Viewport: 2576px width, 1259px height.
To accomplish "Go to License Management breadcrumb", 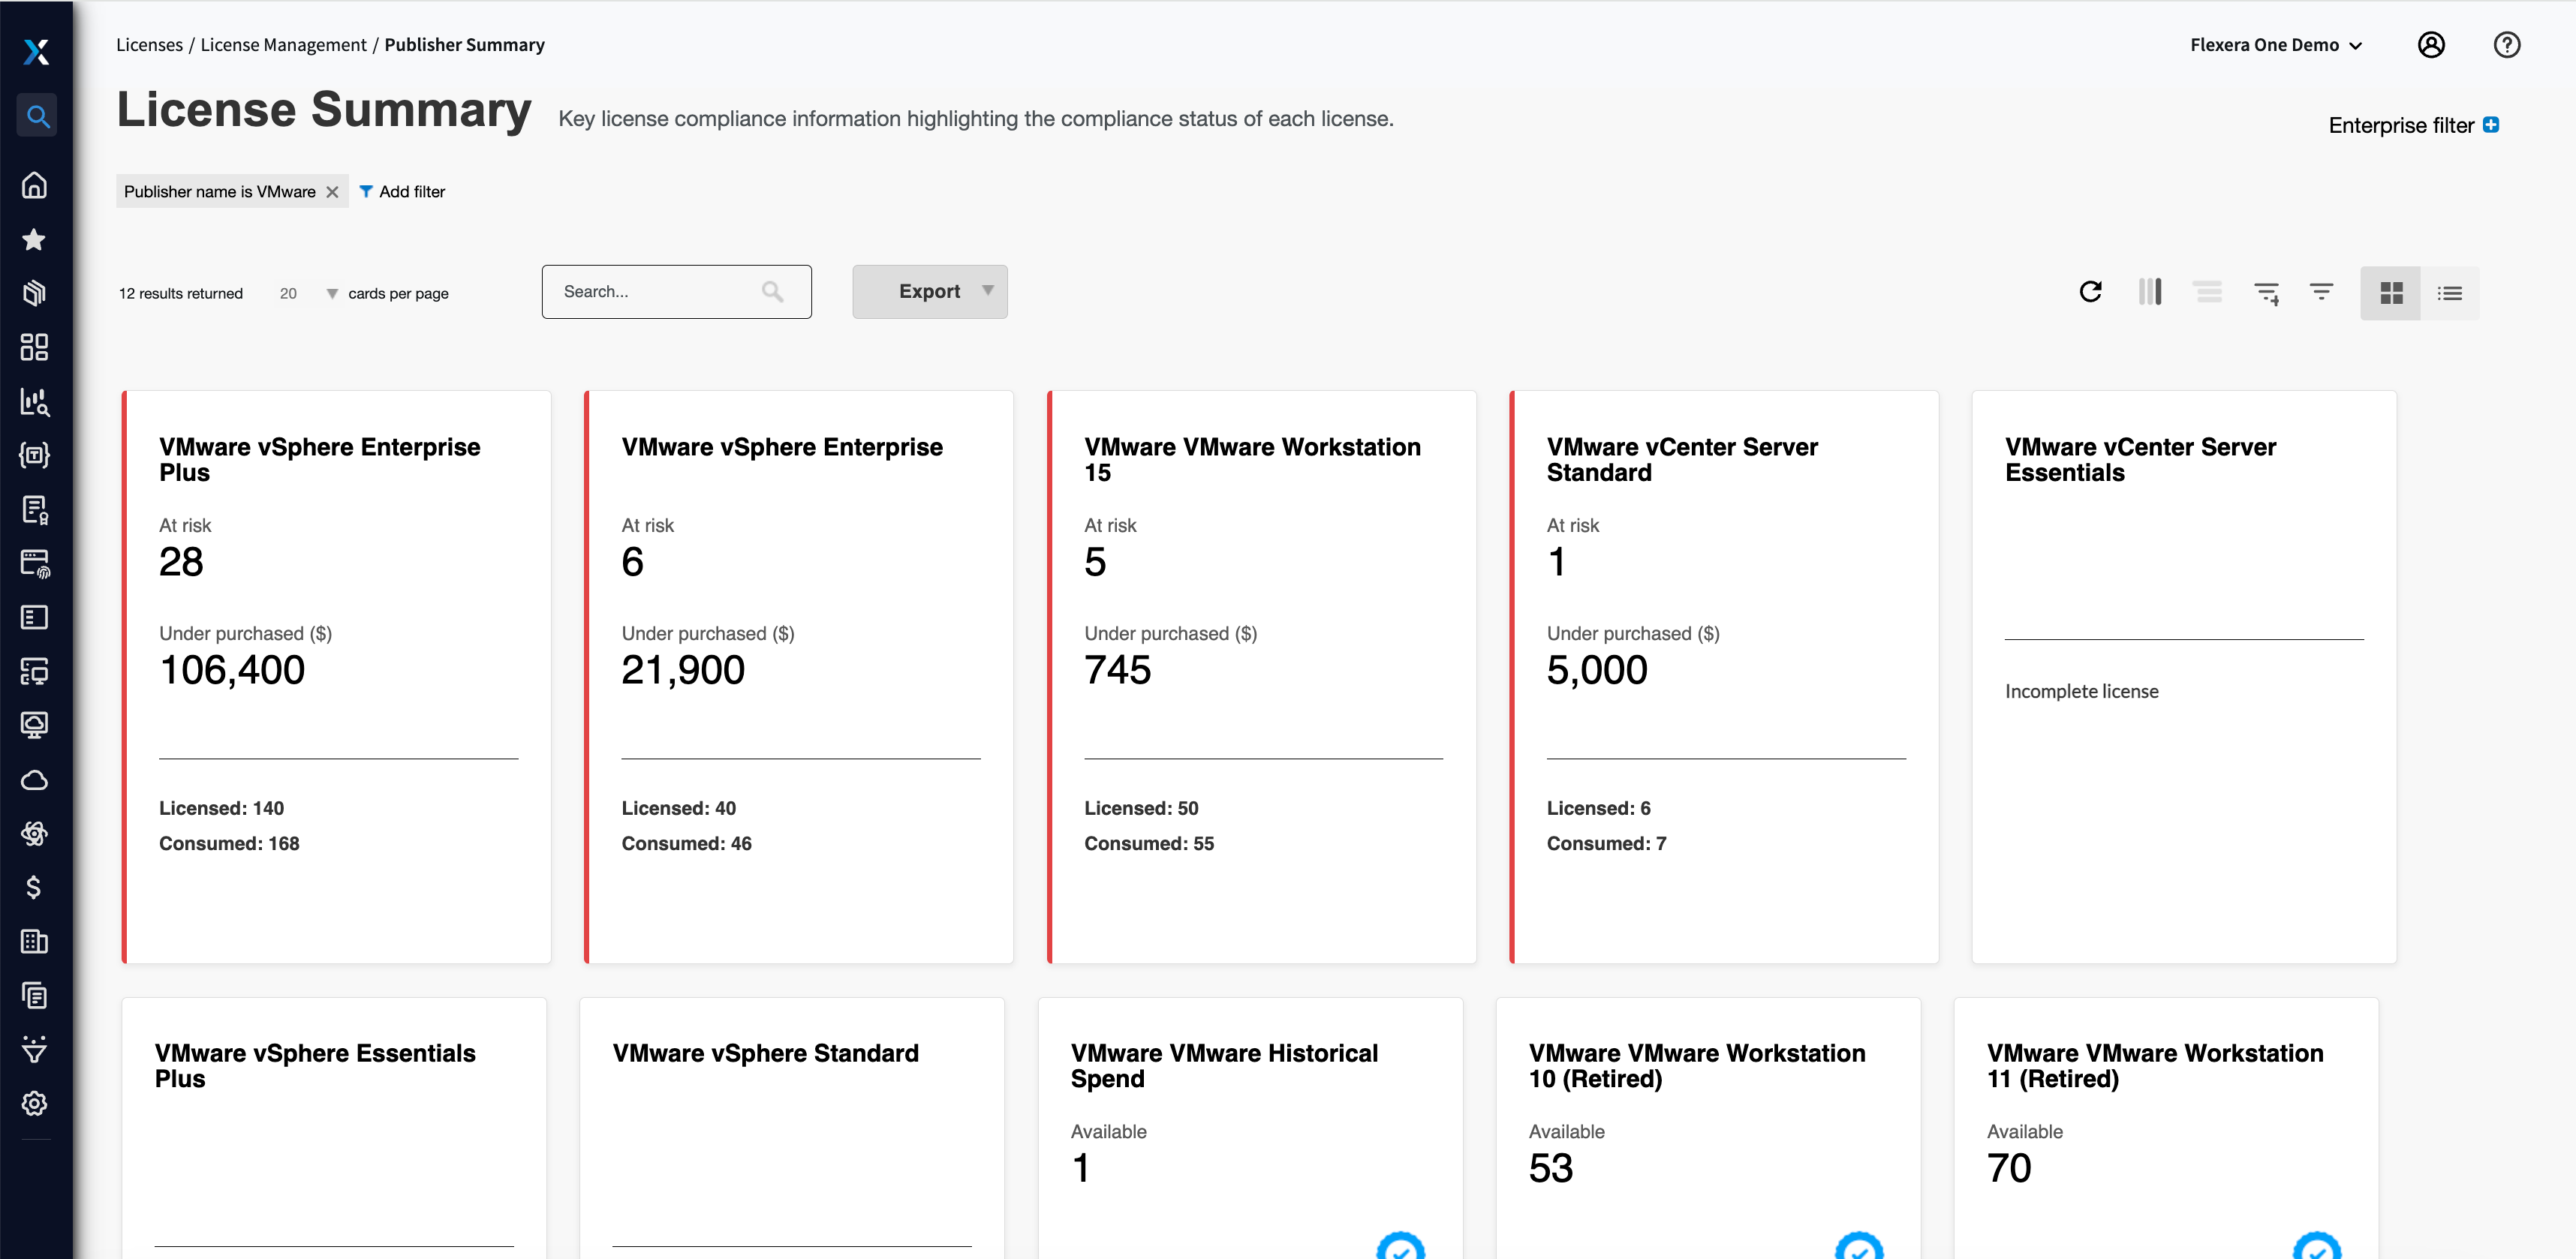I will pyautogui.click(x=283, y=45).
